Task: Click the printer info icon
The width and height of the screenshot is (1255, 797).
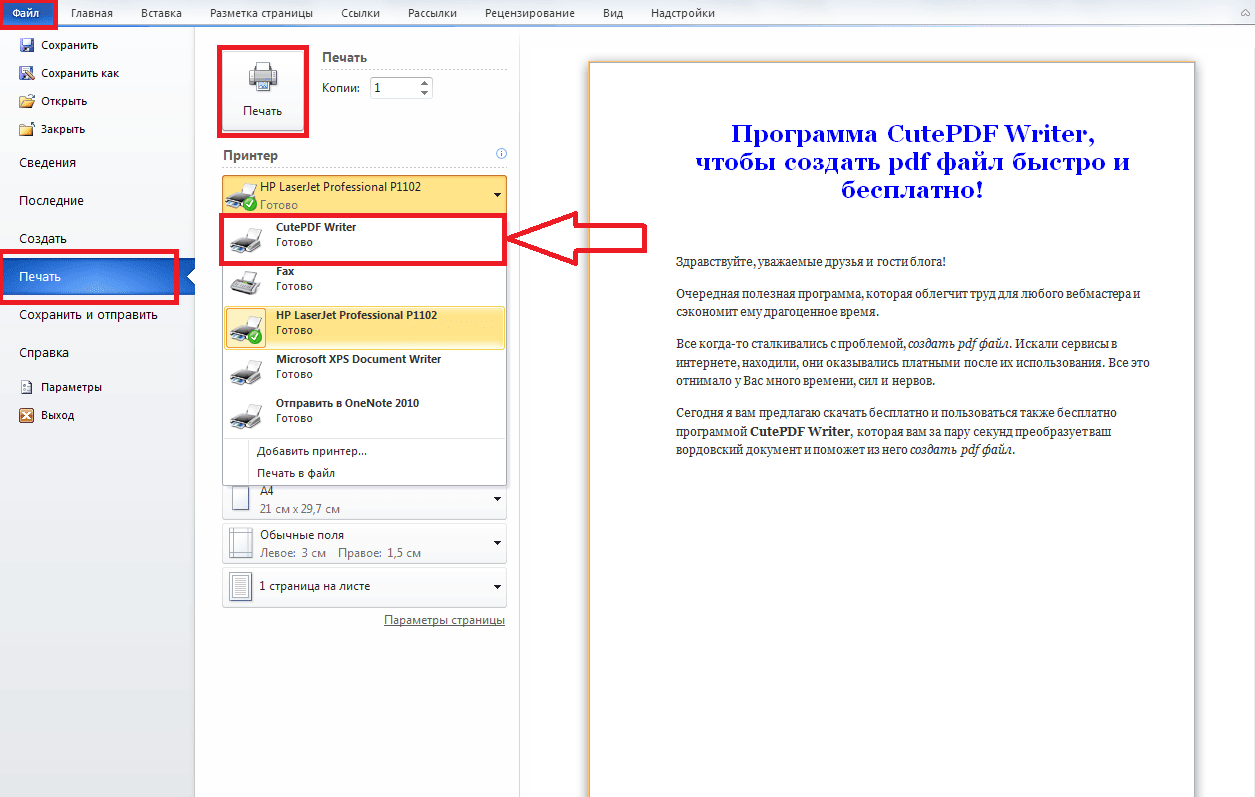Action: point(501,154)
